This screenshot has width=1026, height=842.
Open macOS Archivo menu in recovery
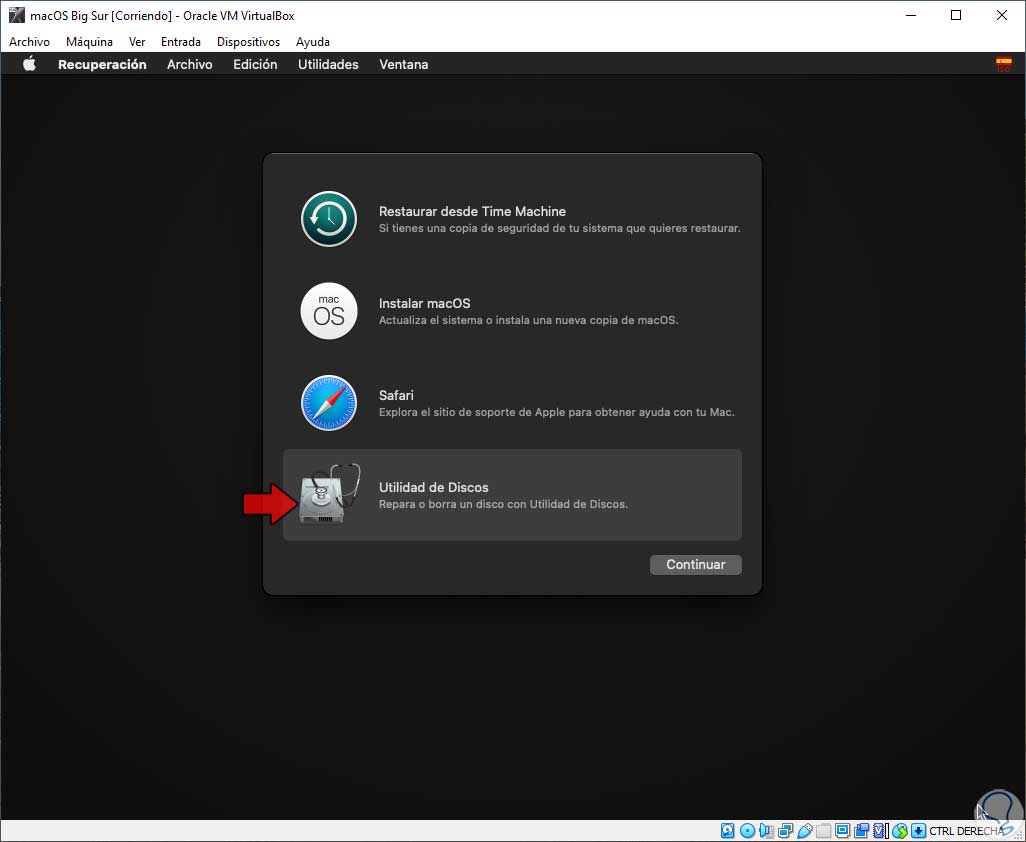coord(190,64)
